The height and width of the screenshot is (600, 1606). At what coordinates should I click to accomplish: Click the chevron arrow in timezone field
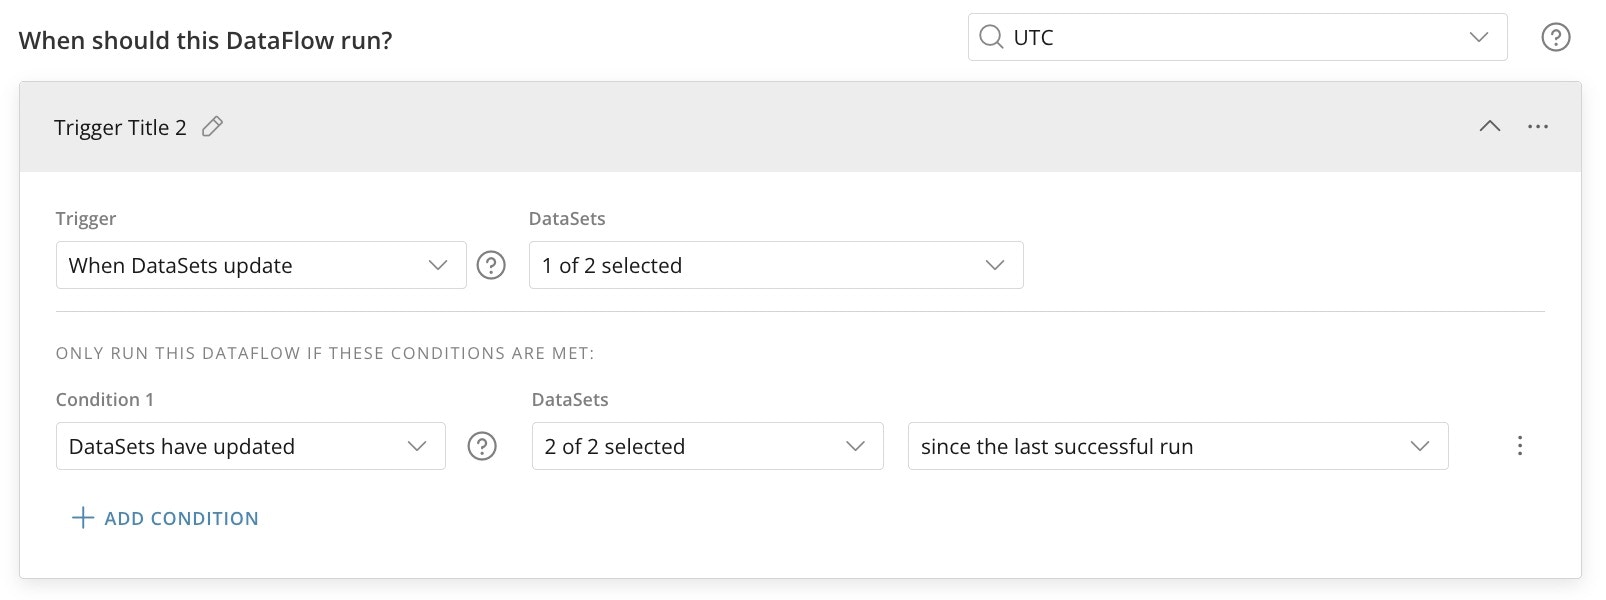[x=1479, y=38]
